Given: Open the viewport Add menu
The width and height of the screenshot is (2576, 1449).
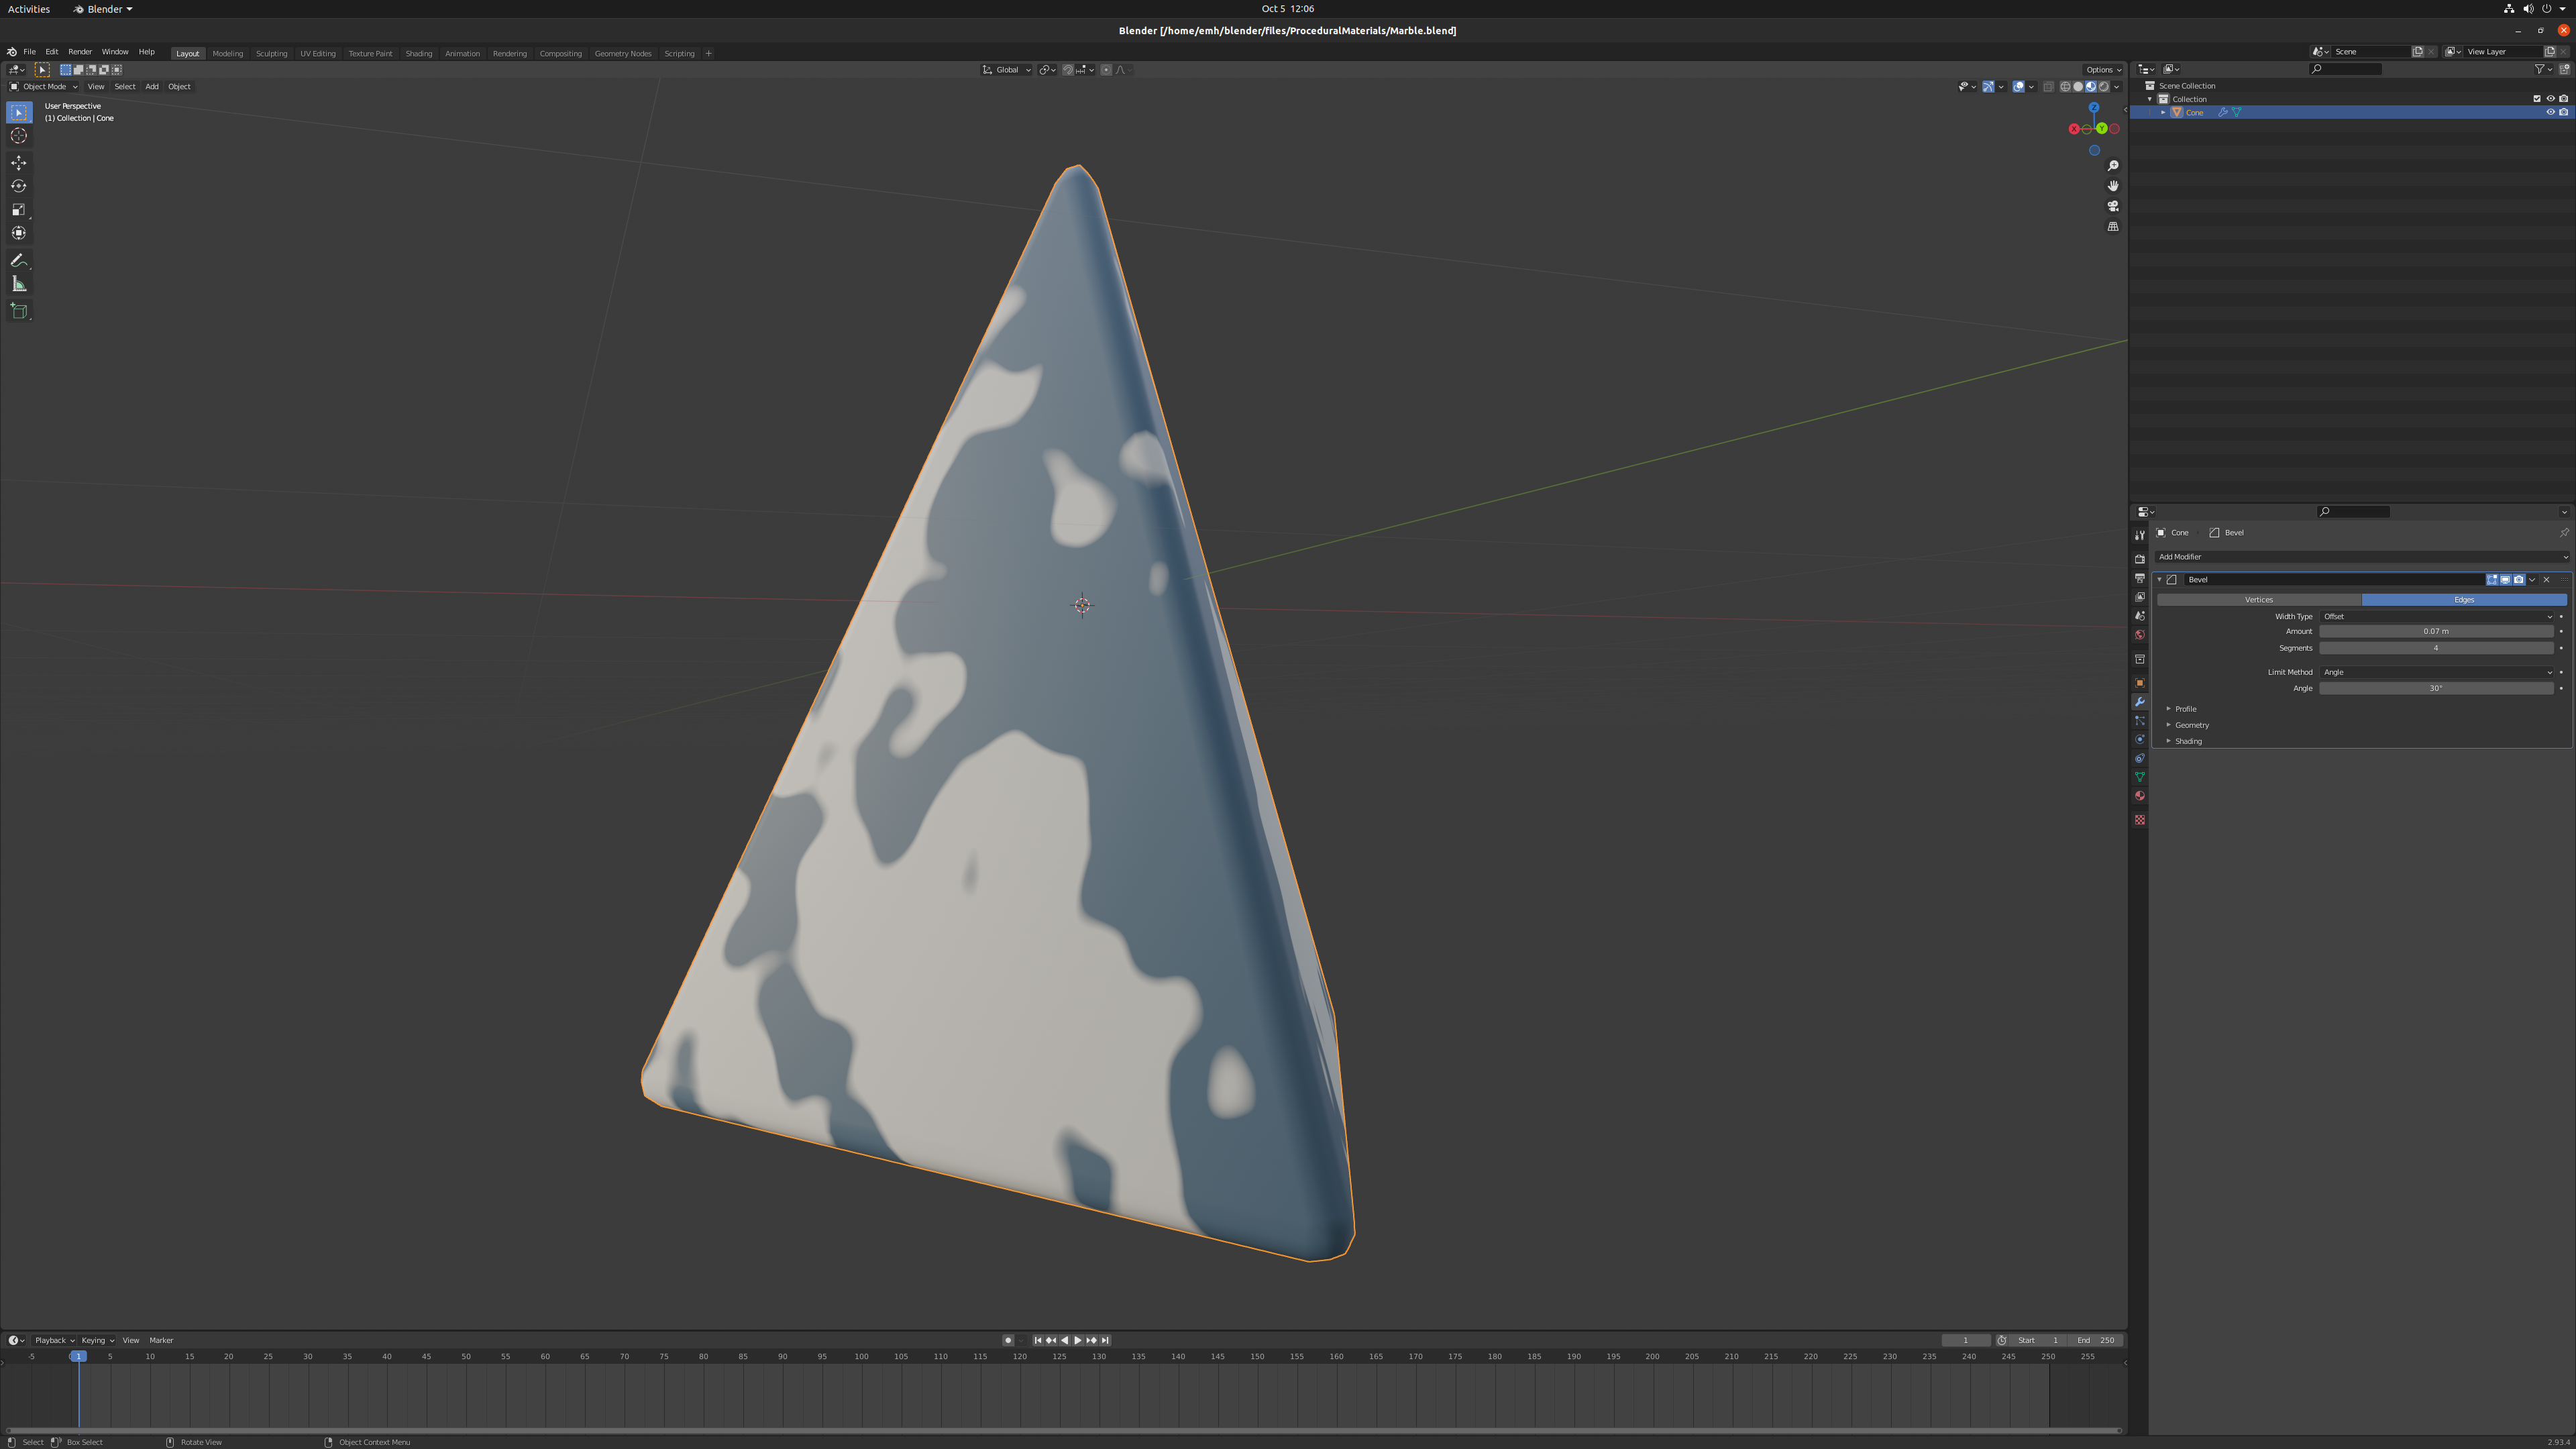Looking at the screenshot, I should click(152, 87).
